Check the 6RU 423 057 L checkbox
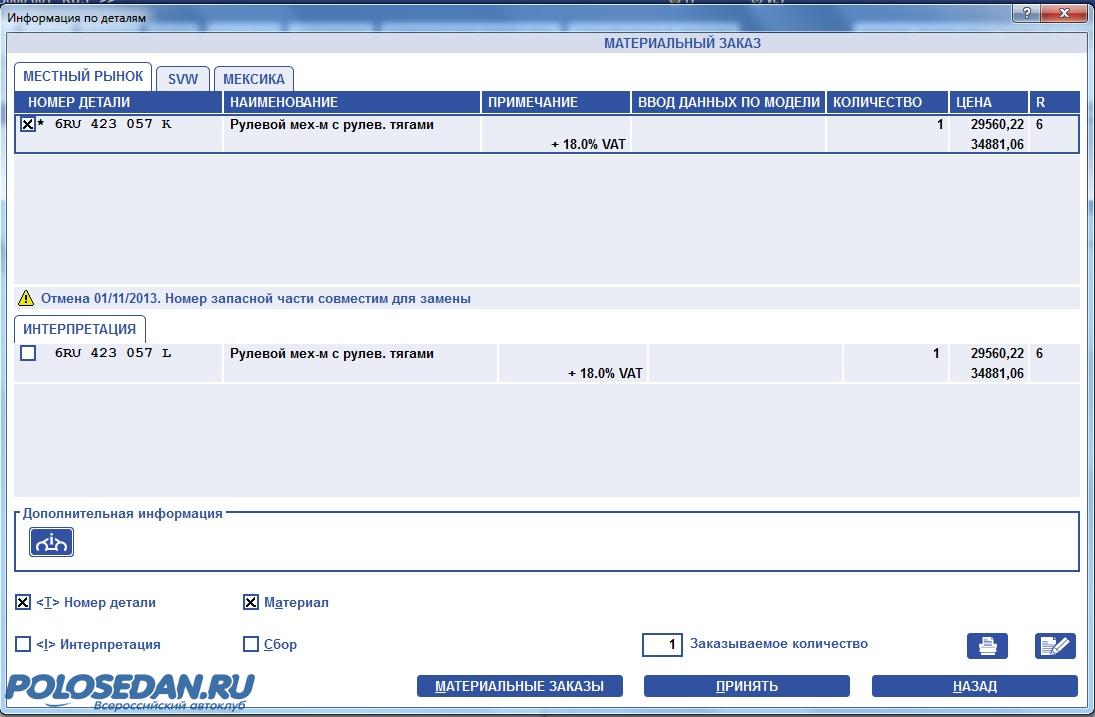1095x717 pixels. pyautogui.click(x=28, y=353)
